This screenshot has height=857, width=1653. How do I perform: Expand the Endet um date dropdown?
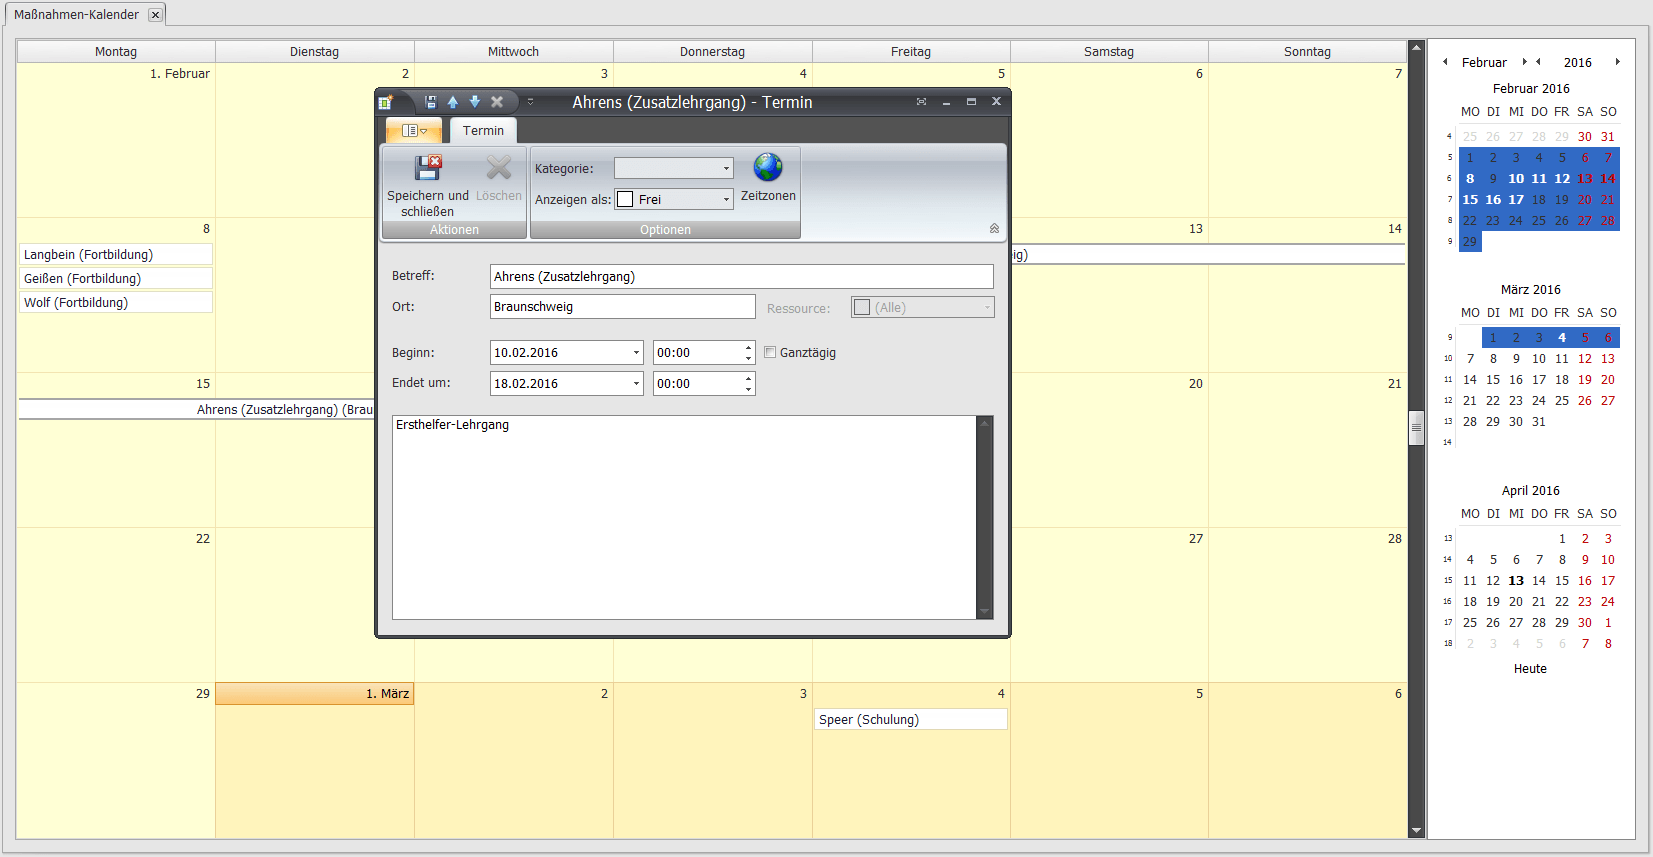tap(636, 384)
